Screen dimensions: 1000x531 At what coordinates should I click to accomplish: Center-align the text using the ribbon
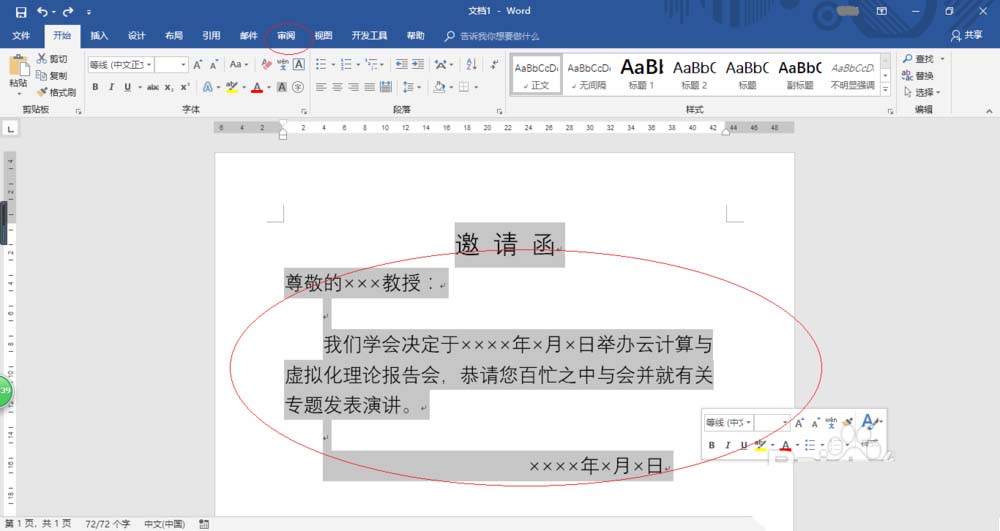337,88
